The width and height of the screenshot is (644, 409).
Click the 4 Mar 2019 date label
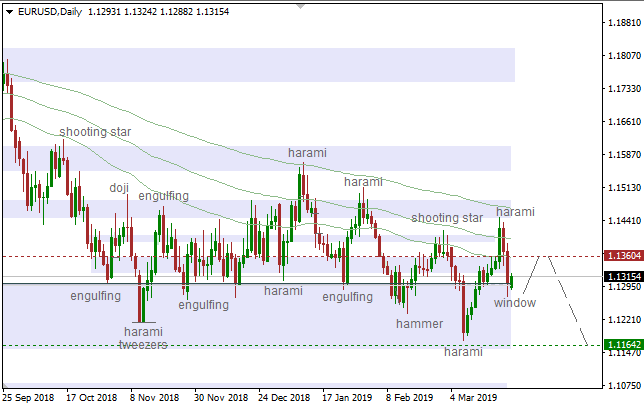[x=474, y=396]
